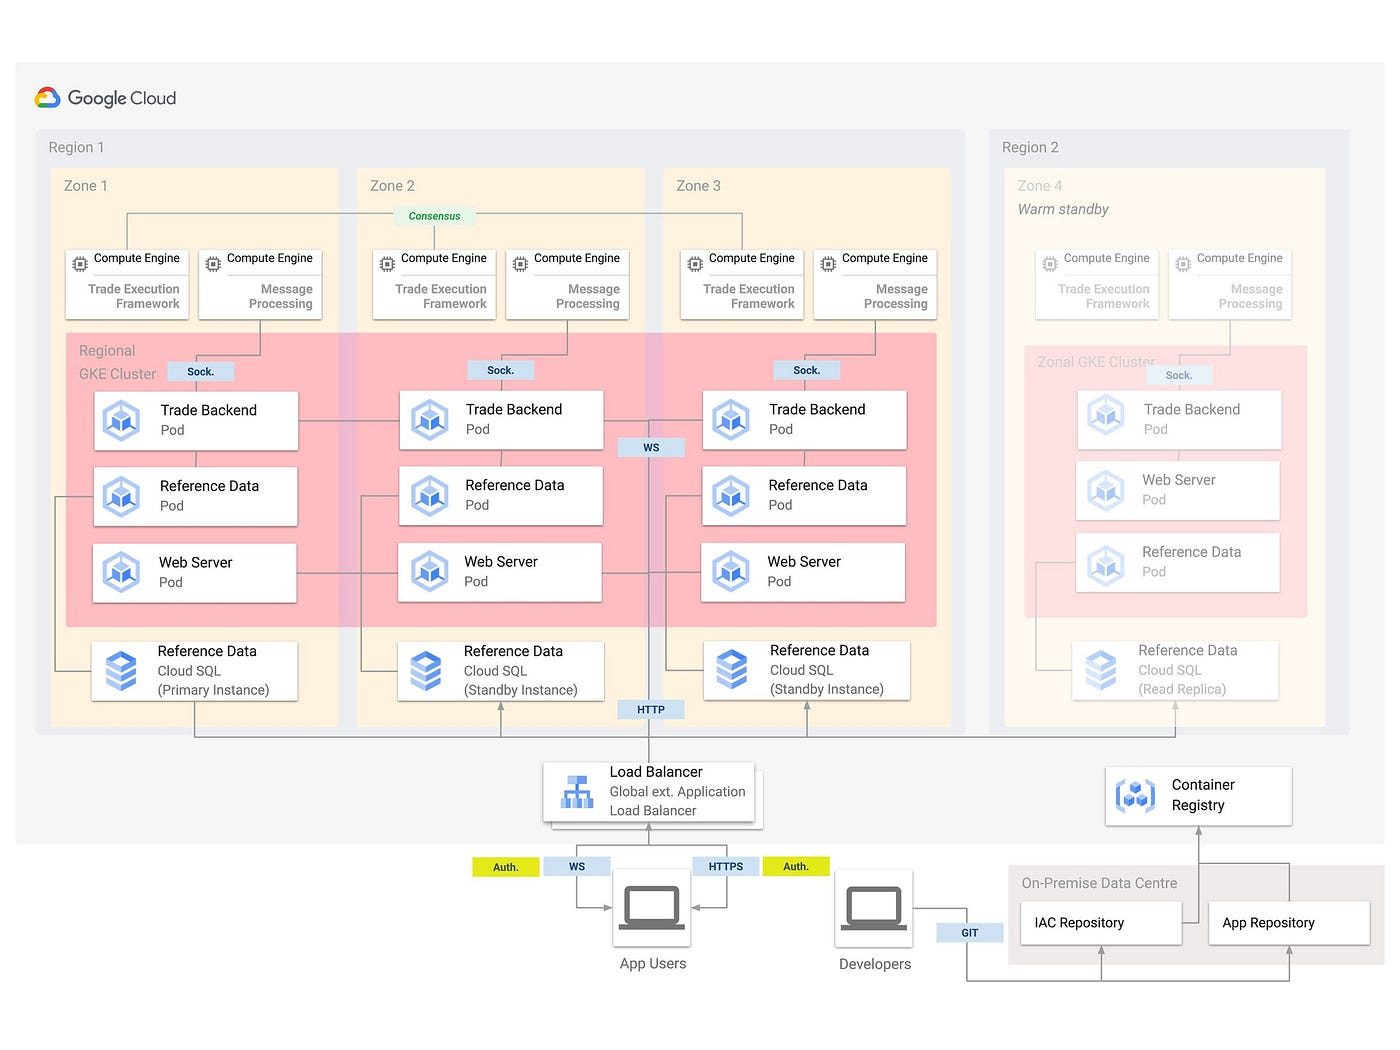1400x1050 pixels.
Task: Click the Zone 4 Web Server pod icon
Action: 1106,490
